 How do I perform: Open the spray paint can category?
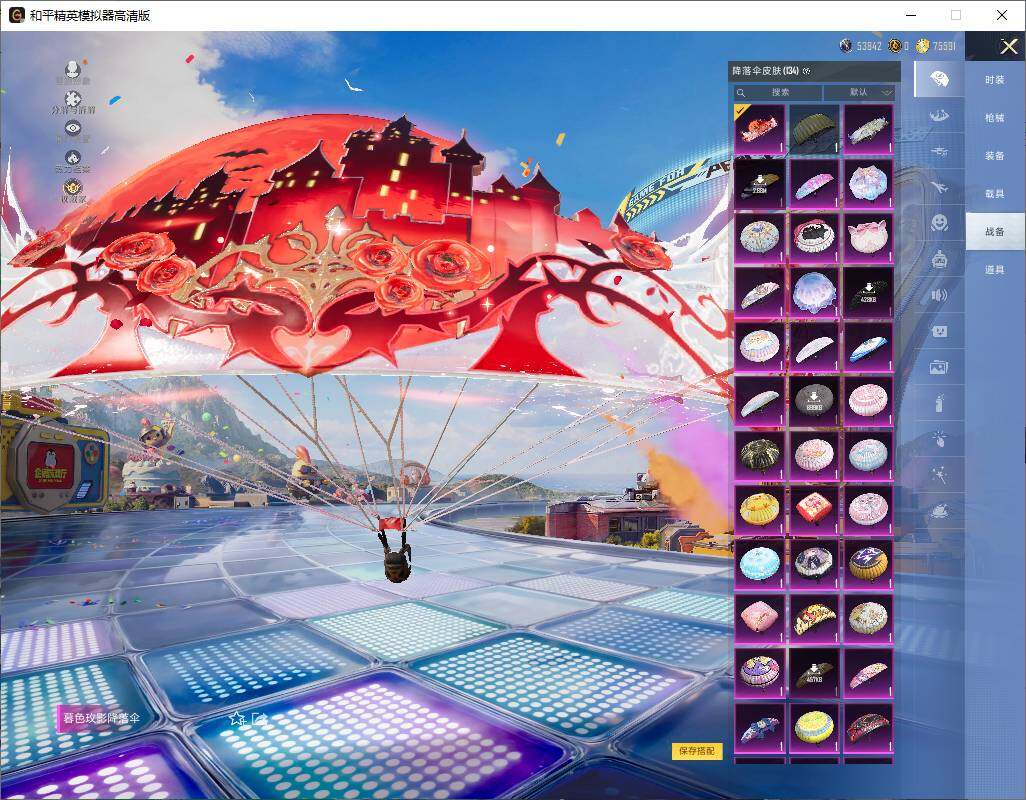pyautogui.click(x=939, y=402)
